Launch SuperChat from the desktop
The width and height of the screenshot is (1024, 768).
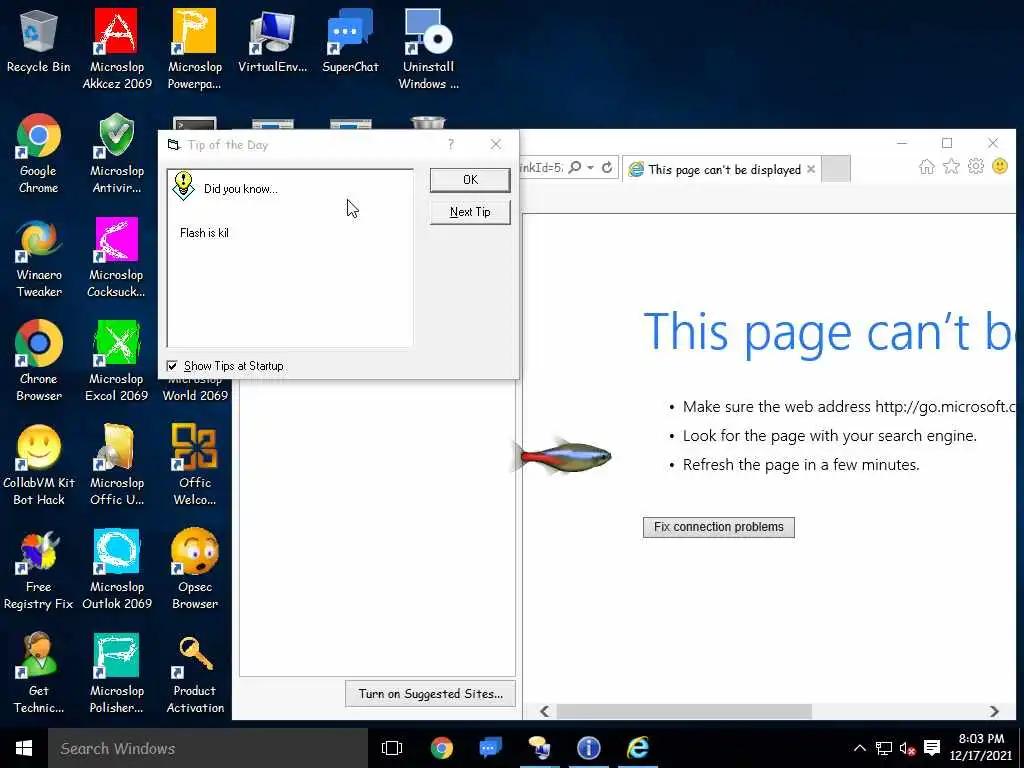coord(350,40)
